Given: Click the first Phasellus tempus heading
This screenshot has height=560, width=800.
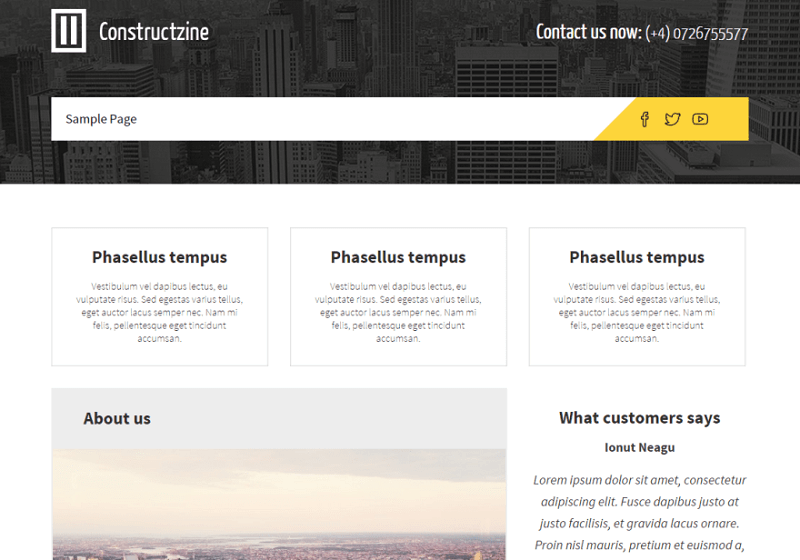Looking at the screenshot, I should click(160, 257).
